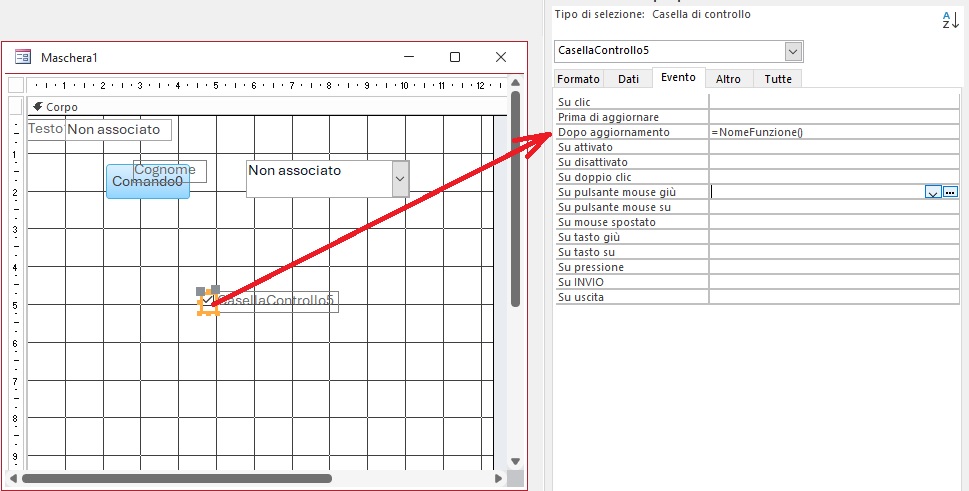Switch to the Formato tab
Image resolution: width=969 pixels, height=491 pixels.
pos(578,78)
